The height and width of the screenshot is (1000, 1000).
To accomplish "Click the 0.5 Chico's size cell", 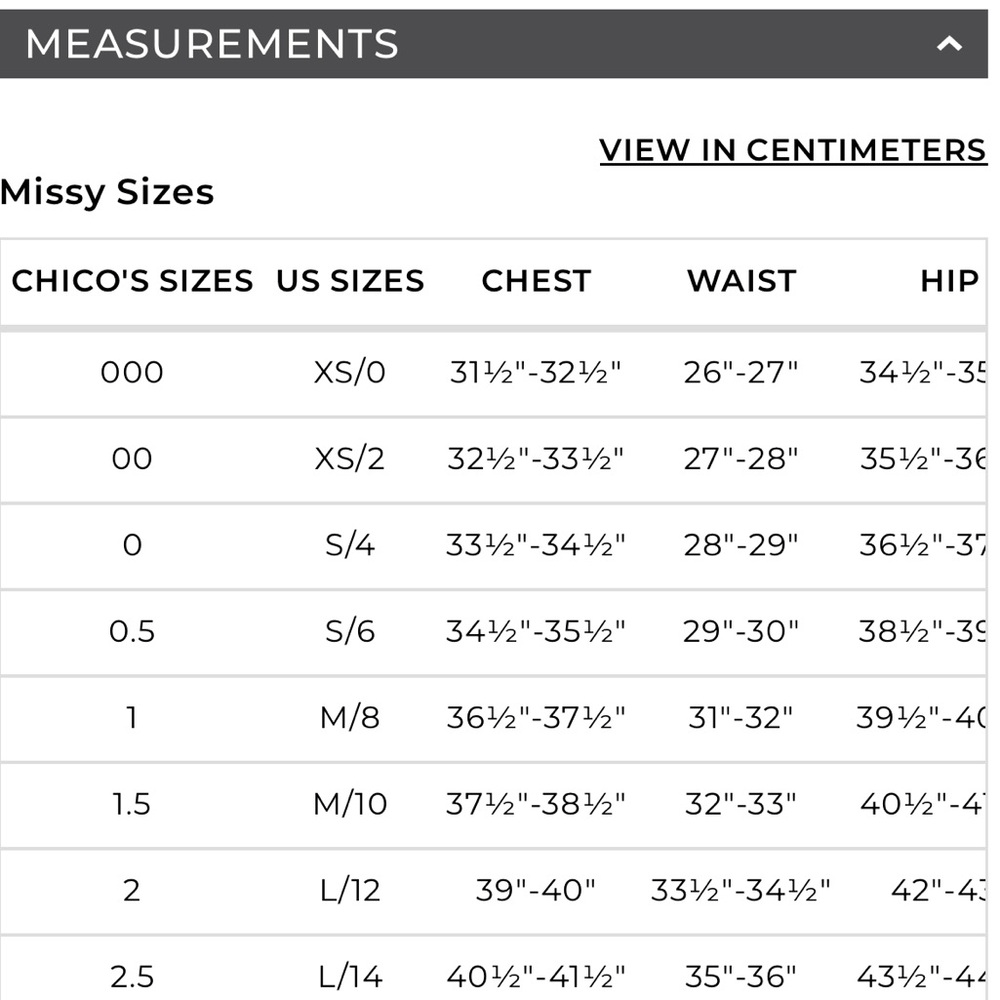I will (132, 631).
